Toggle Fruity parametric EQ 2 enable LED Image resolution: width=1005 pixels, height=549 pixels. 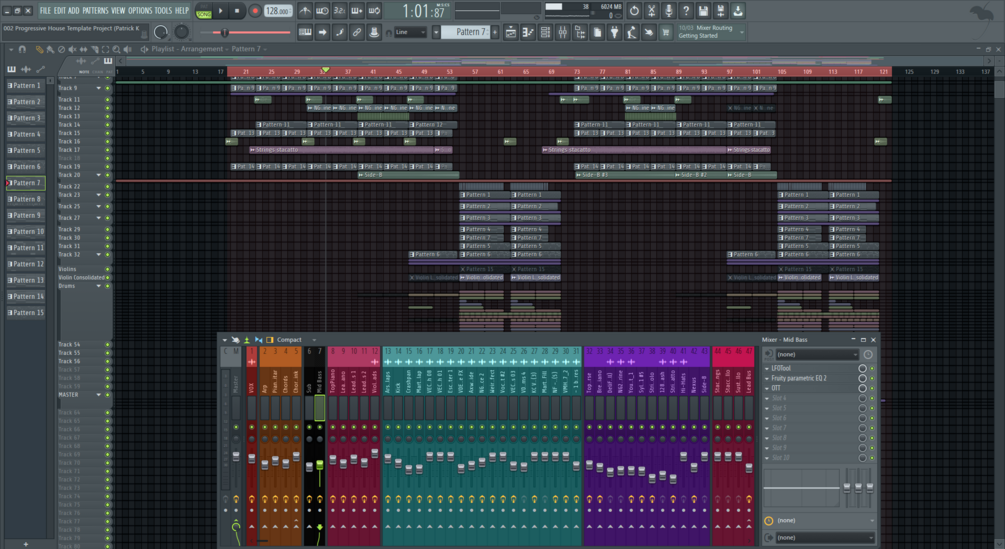coord(872,379)
